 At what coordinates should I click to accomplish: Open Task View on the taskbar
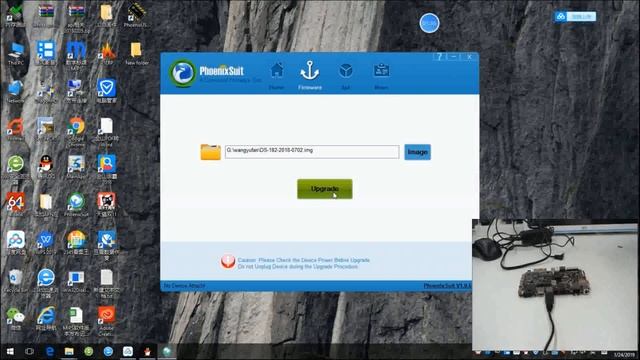point(29,351)
